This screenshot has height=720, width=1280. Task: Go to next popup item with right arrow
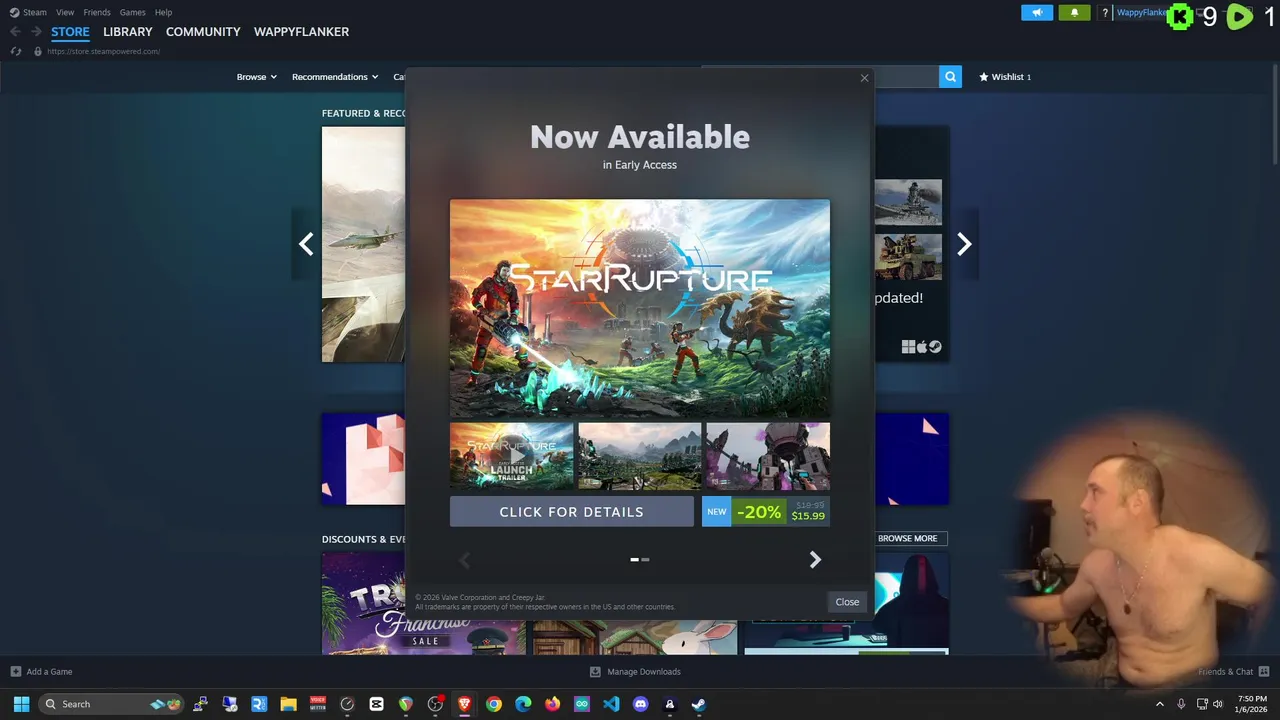coord(815,560)
